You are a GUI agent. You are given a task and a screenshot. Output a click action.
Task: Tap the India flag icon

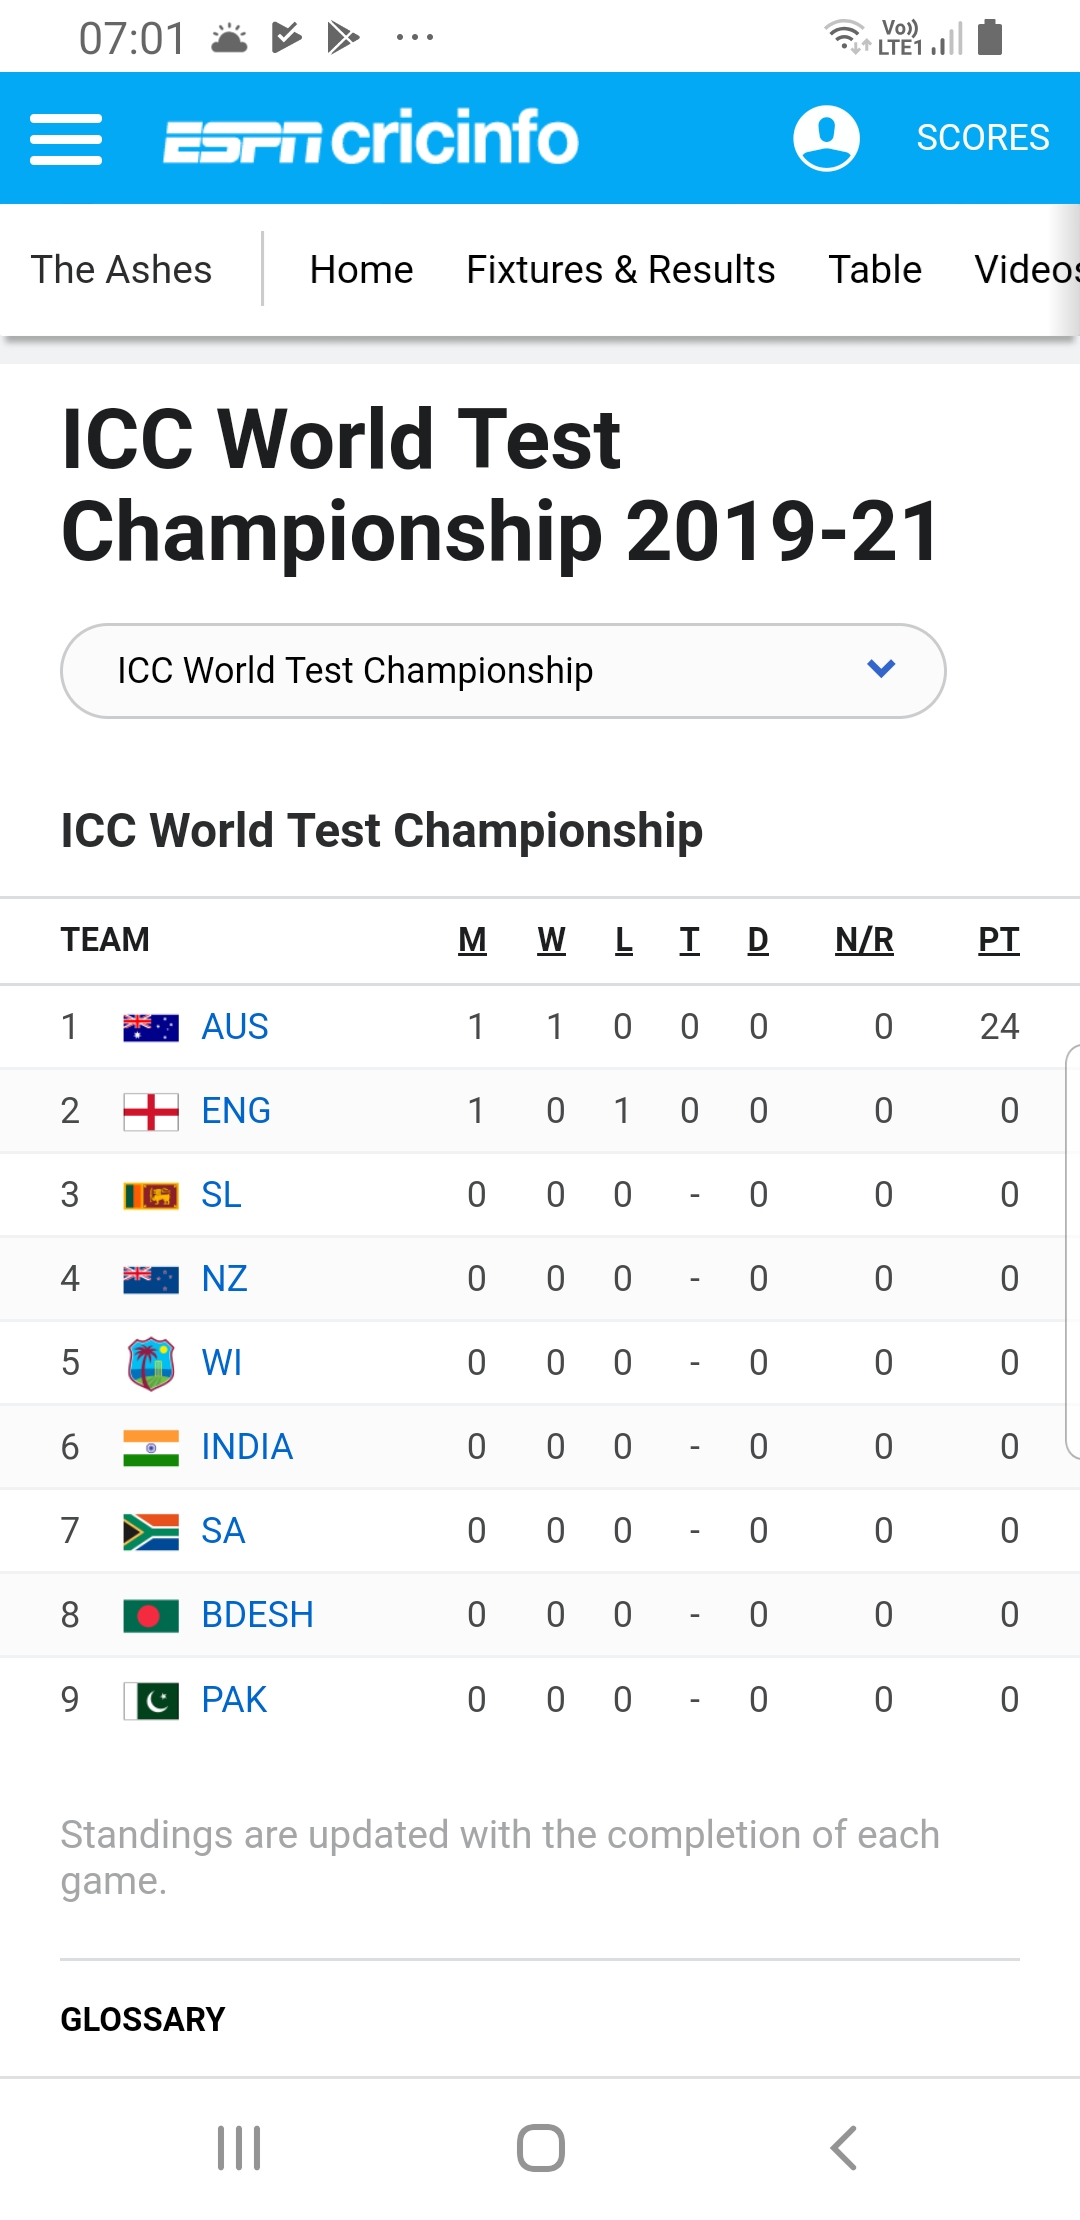tap(151, 1447)
